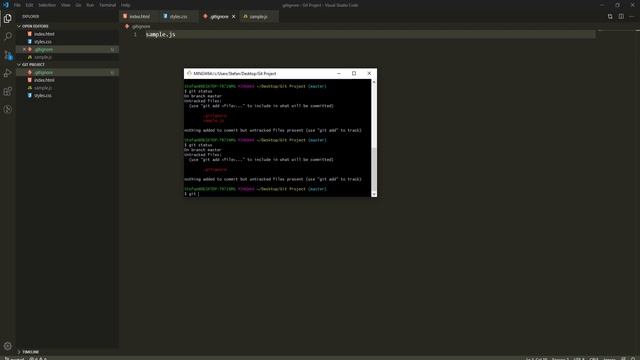Open the Go menu
The image size is (640, 360).
78,5
